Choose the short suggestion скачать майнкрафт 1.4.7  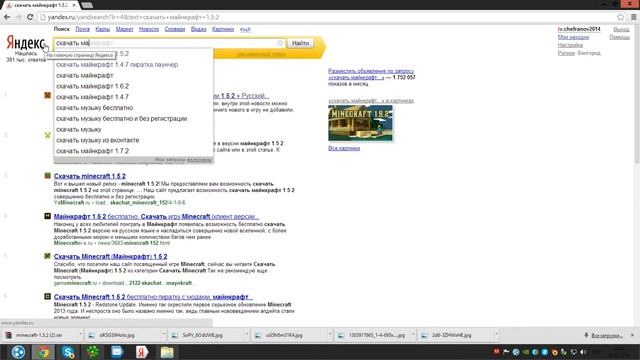tap(133, 97)
